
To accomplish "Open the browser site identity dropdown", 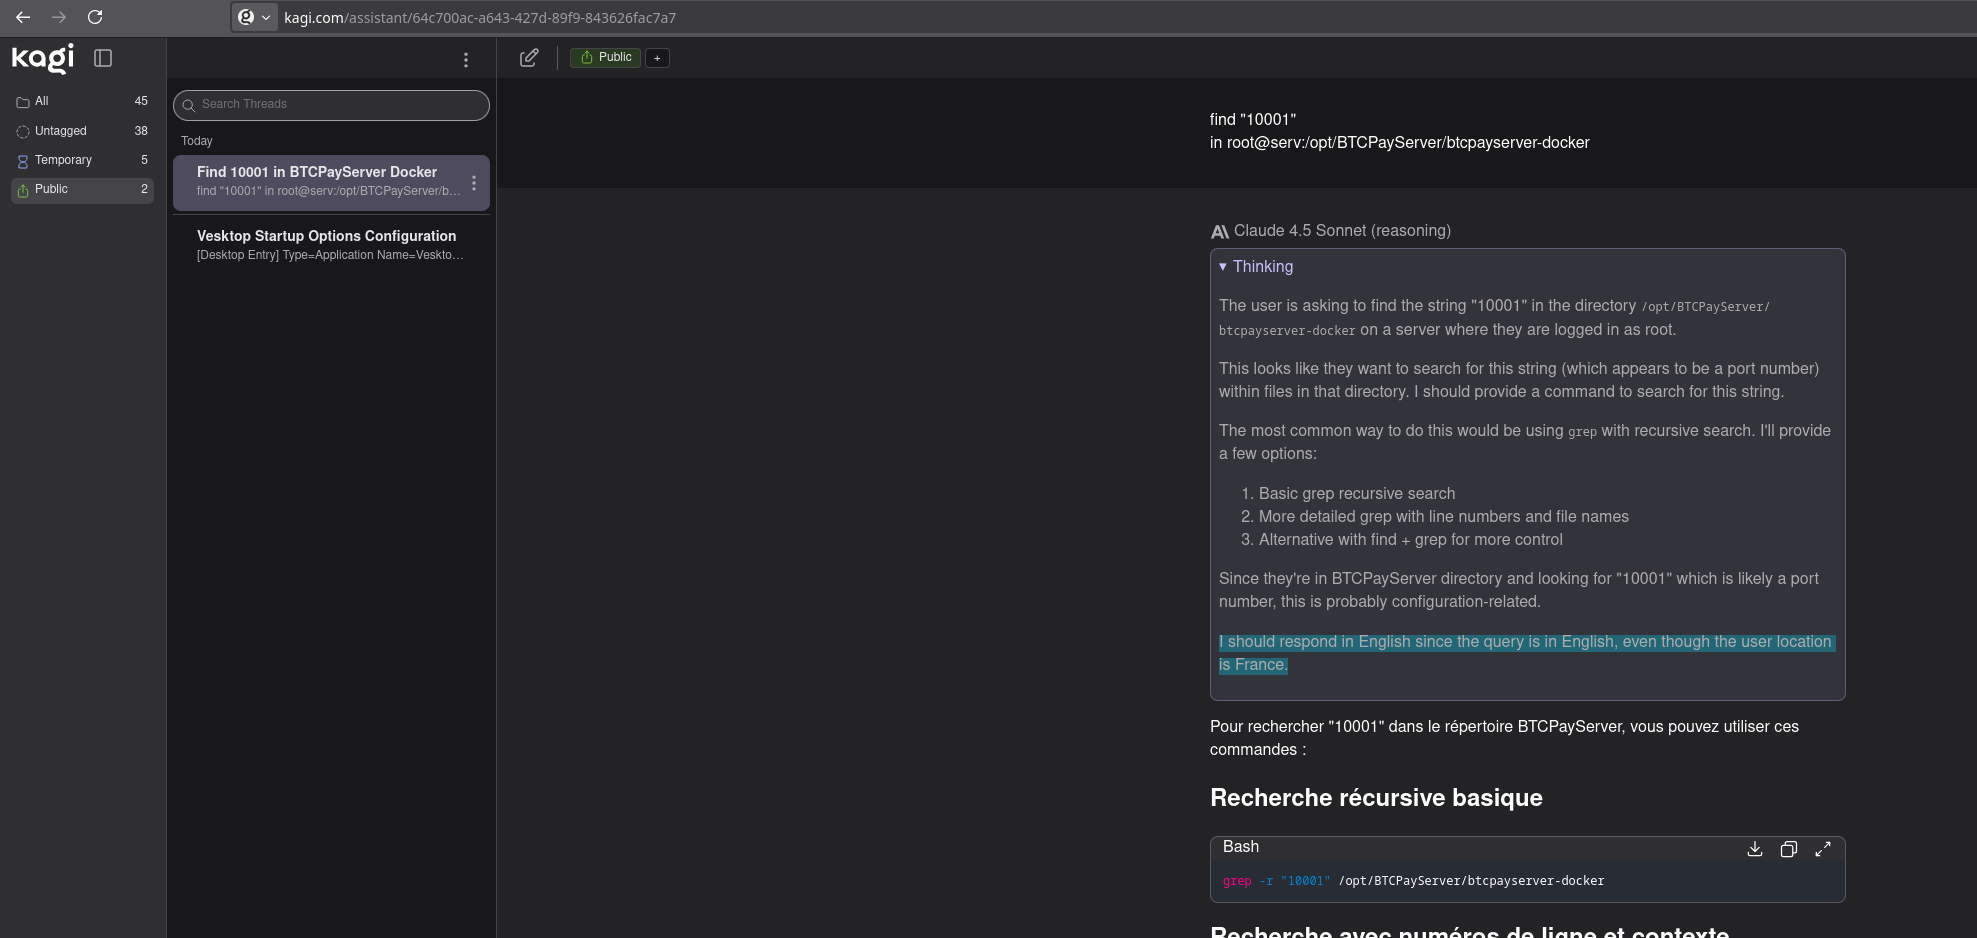I will (254, 17).
